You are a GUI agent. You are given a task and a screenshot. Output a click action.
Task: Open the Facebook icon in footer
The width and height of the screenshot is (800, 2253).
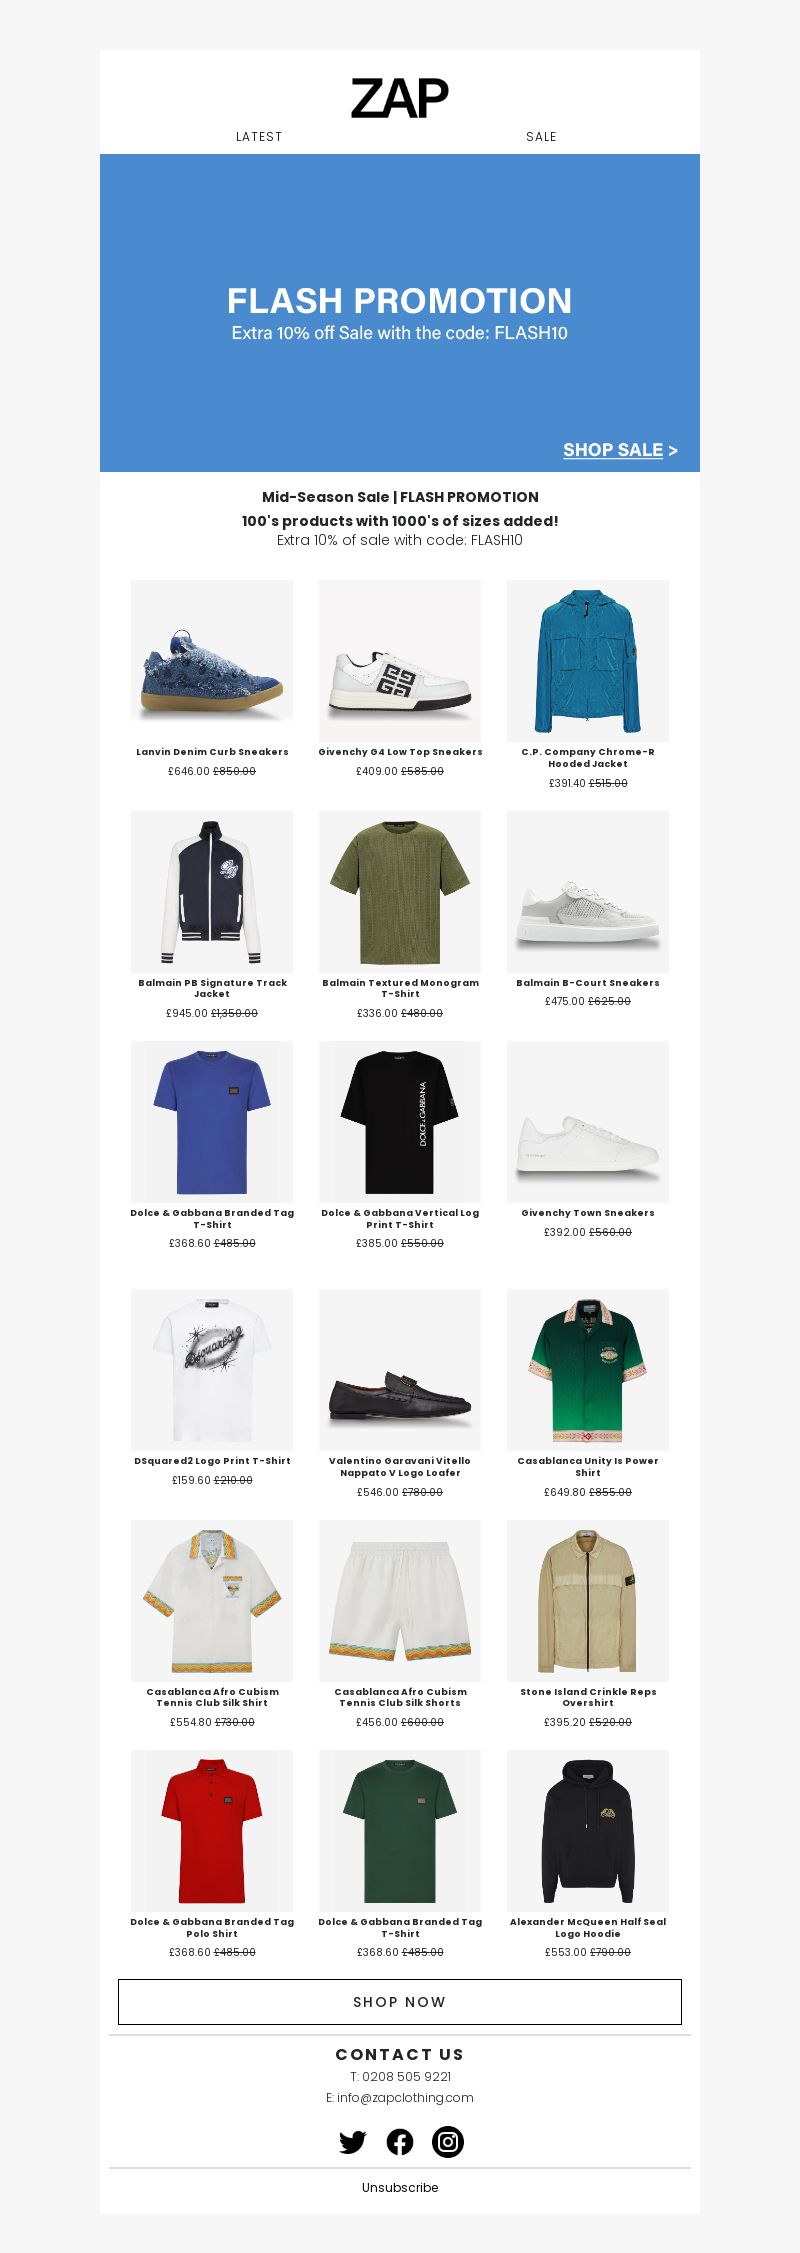[400, 2142]
